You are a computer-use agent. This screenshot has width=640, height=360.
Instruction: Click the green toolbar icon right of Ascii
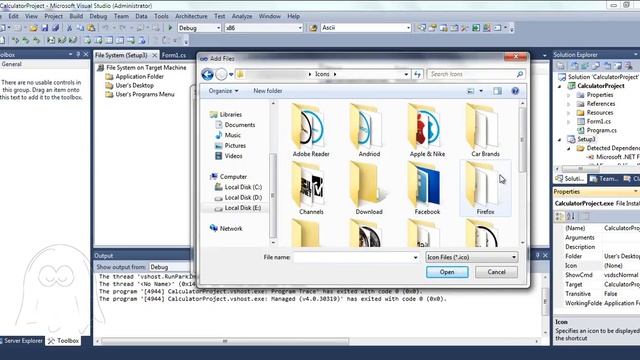(x=476, y=28)
